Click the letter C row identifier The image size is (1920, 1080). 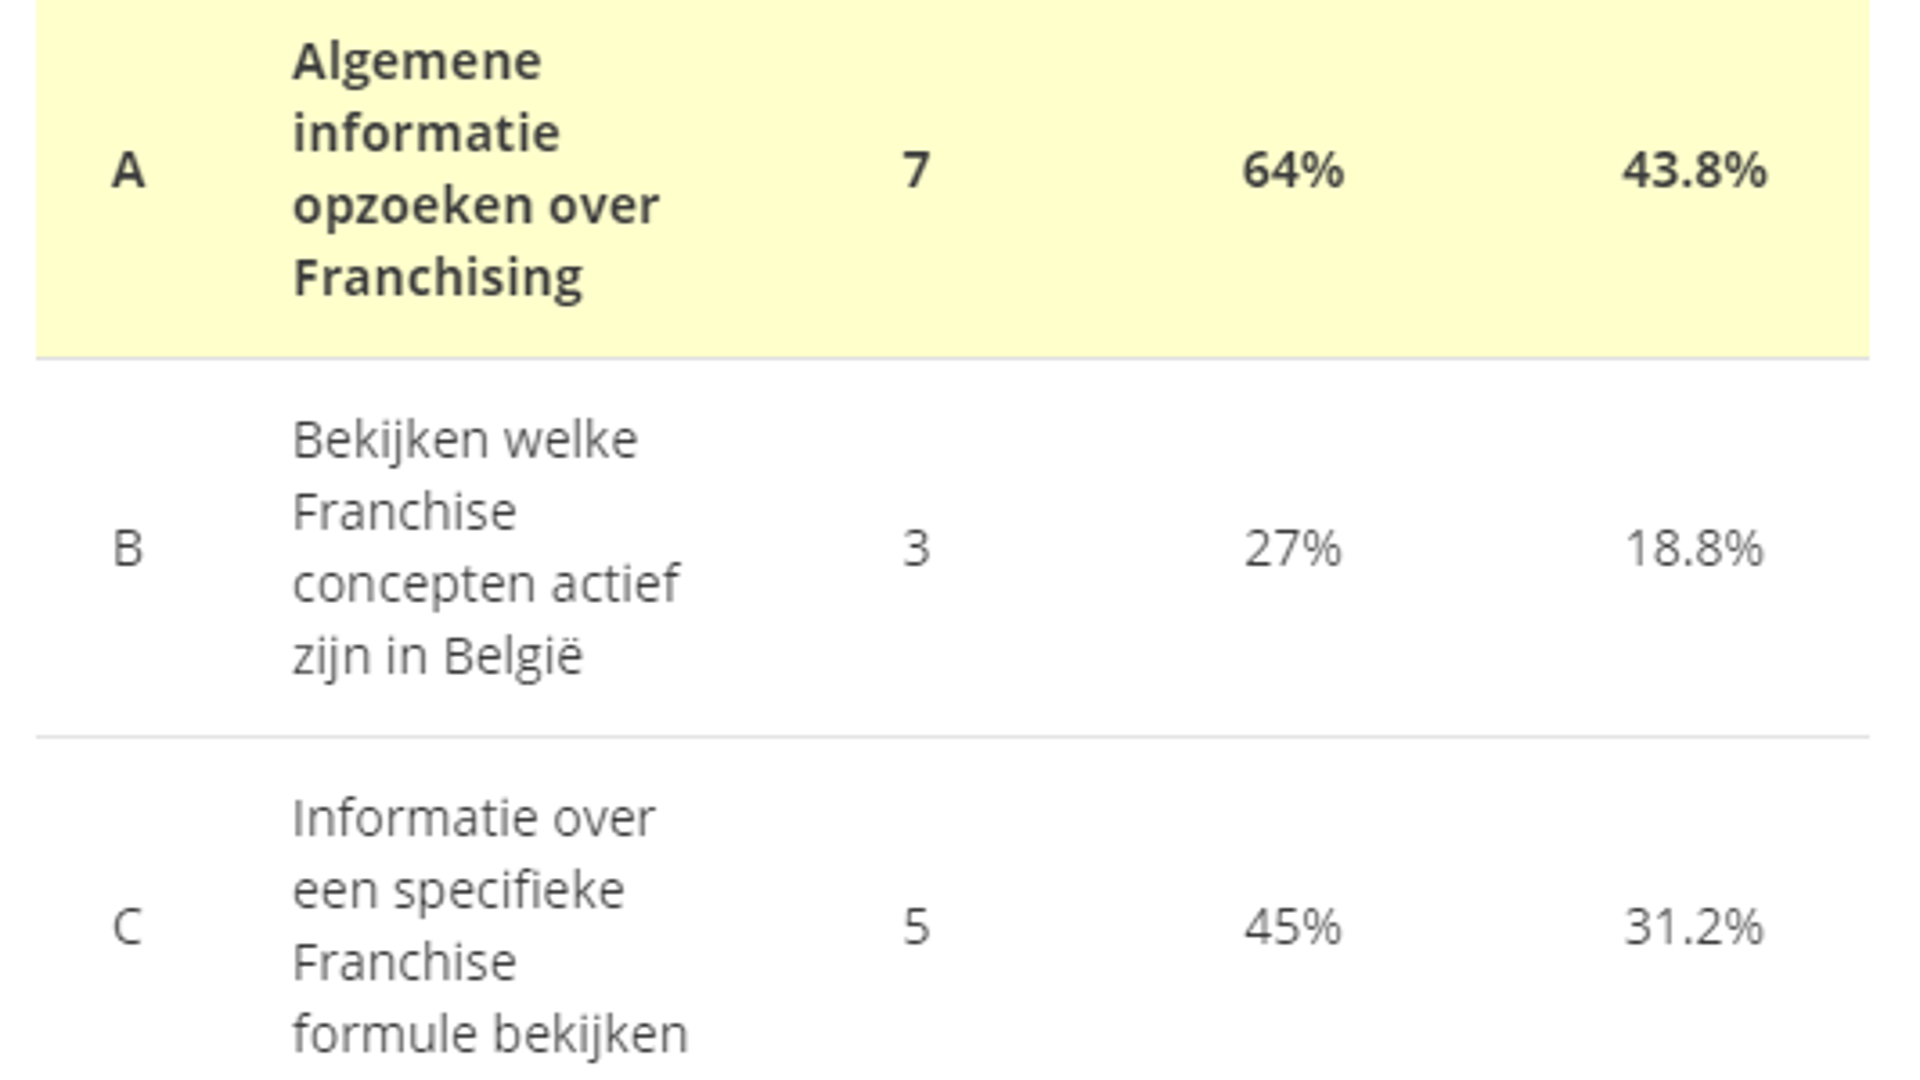pos(127,926)
